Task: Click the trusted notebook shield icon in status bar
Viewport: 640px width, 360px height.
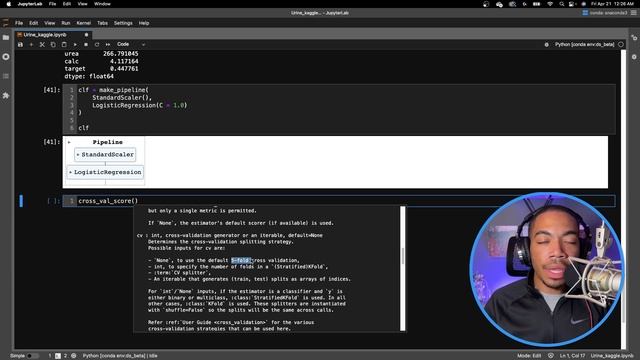Action: pyautogui.click(x=551, y=356)
